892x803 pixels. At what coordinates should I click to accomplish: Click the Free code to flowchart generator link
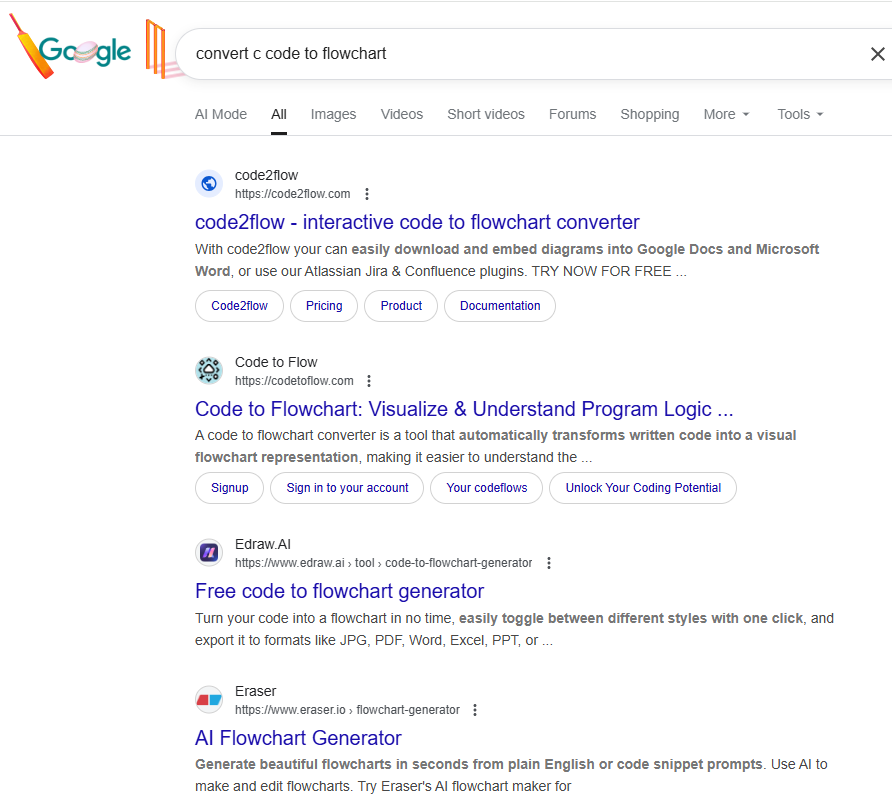point(340,591)
